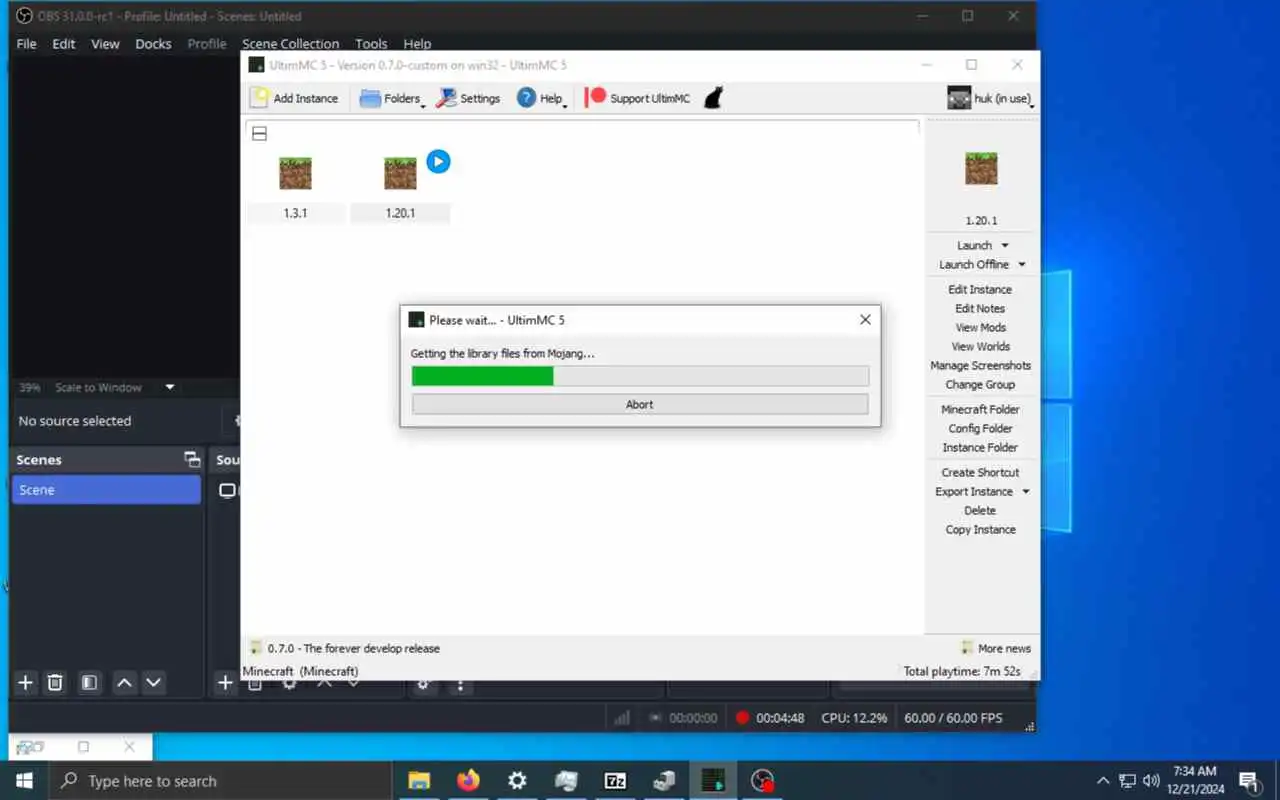Click Manage Screenshots
Screen dimensions: 1280x800
(980, 365)
